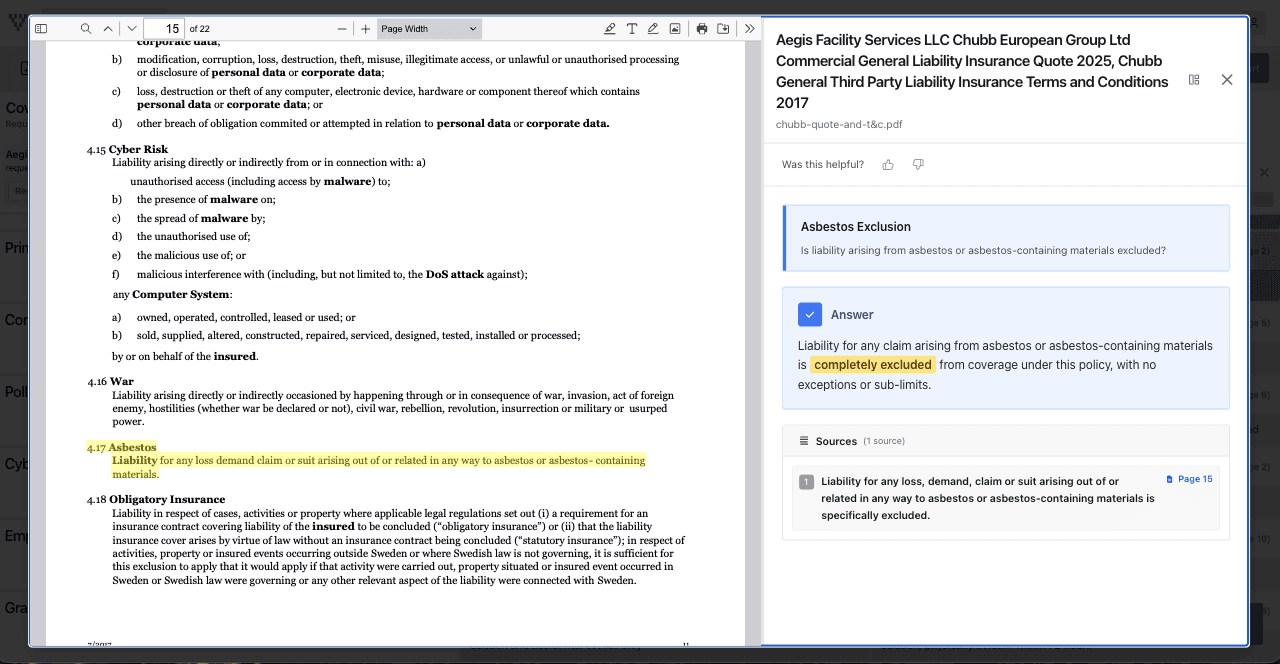Open the find-in-document search tool
This screenshot has height=664, width=1280.
86,29
